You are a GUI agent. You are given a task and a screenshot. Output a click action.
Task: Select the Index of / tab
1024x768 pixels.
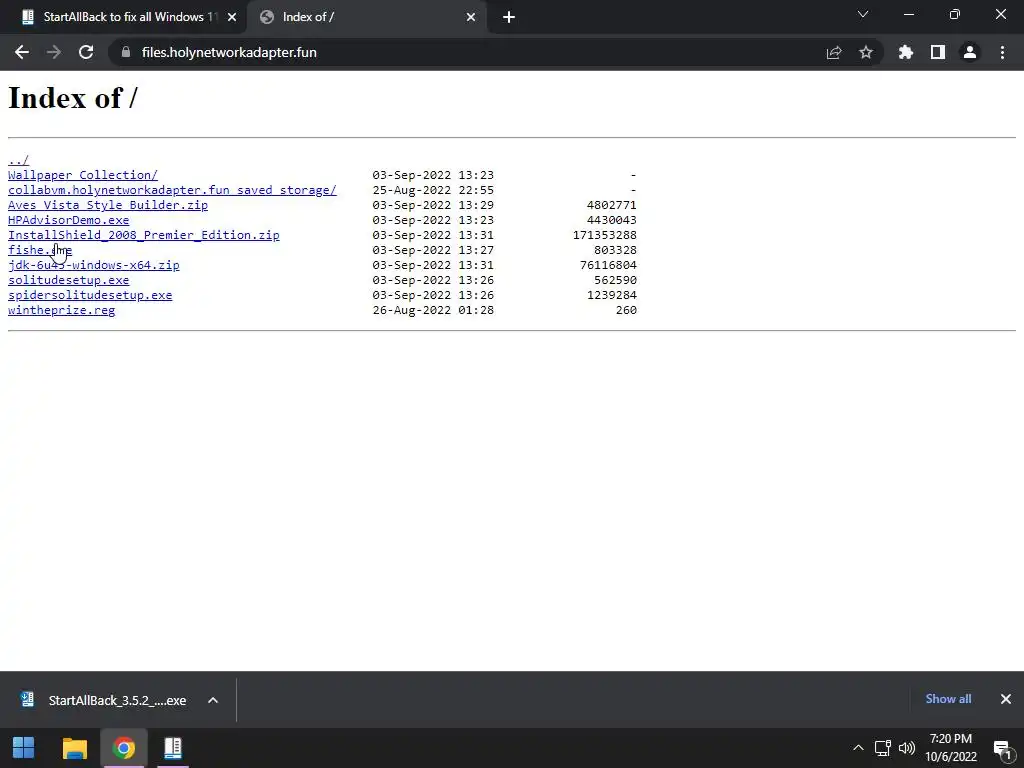coord(366,17)
